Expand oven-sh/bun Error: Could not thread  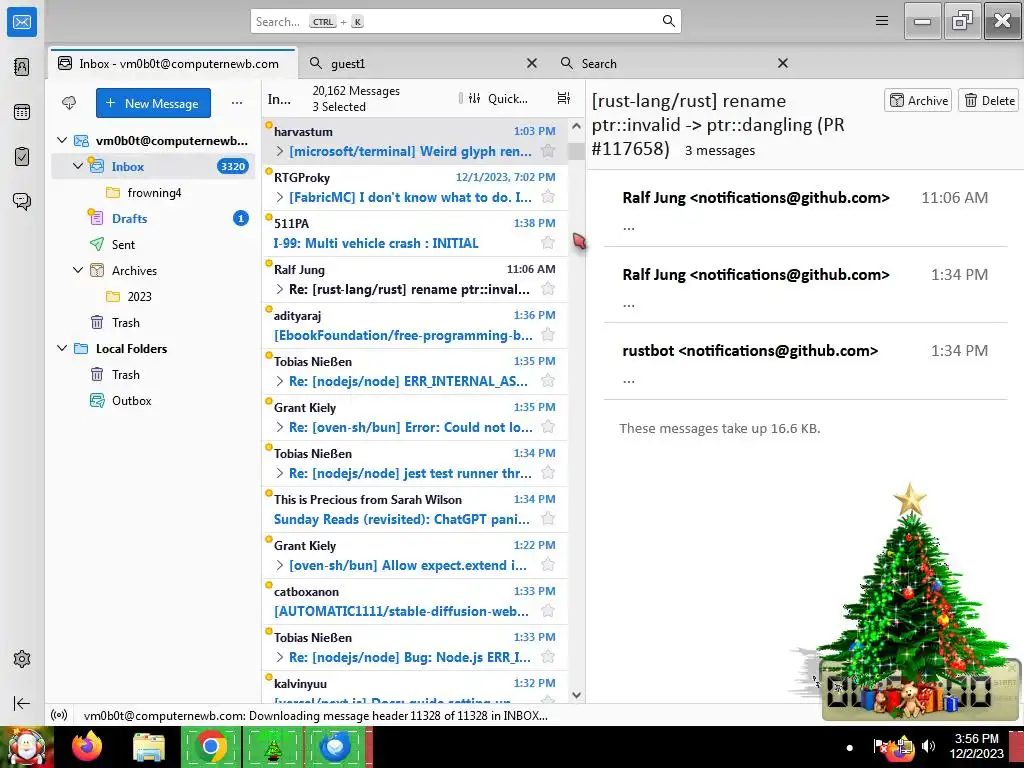coord(280,427)
